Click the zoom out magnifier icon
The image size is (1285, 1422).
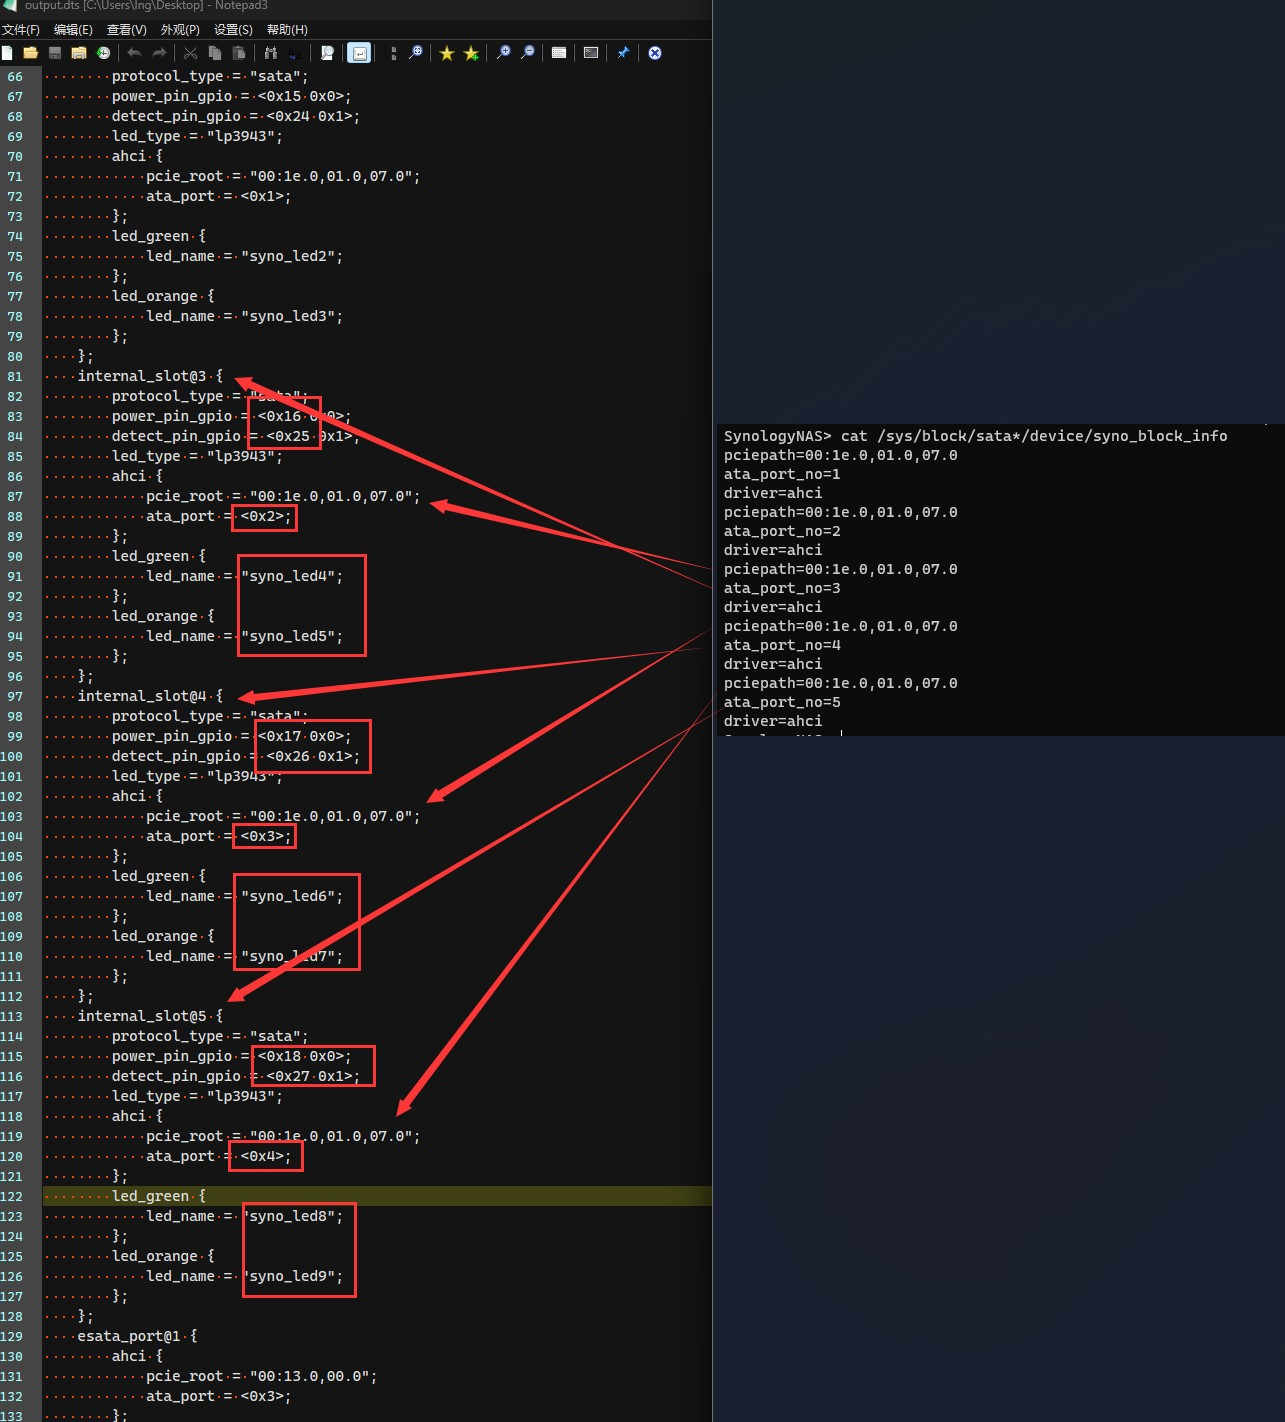click(x=528, y=53)
